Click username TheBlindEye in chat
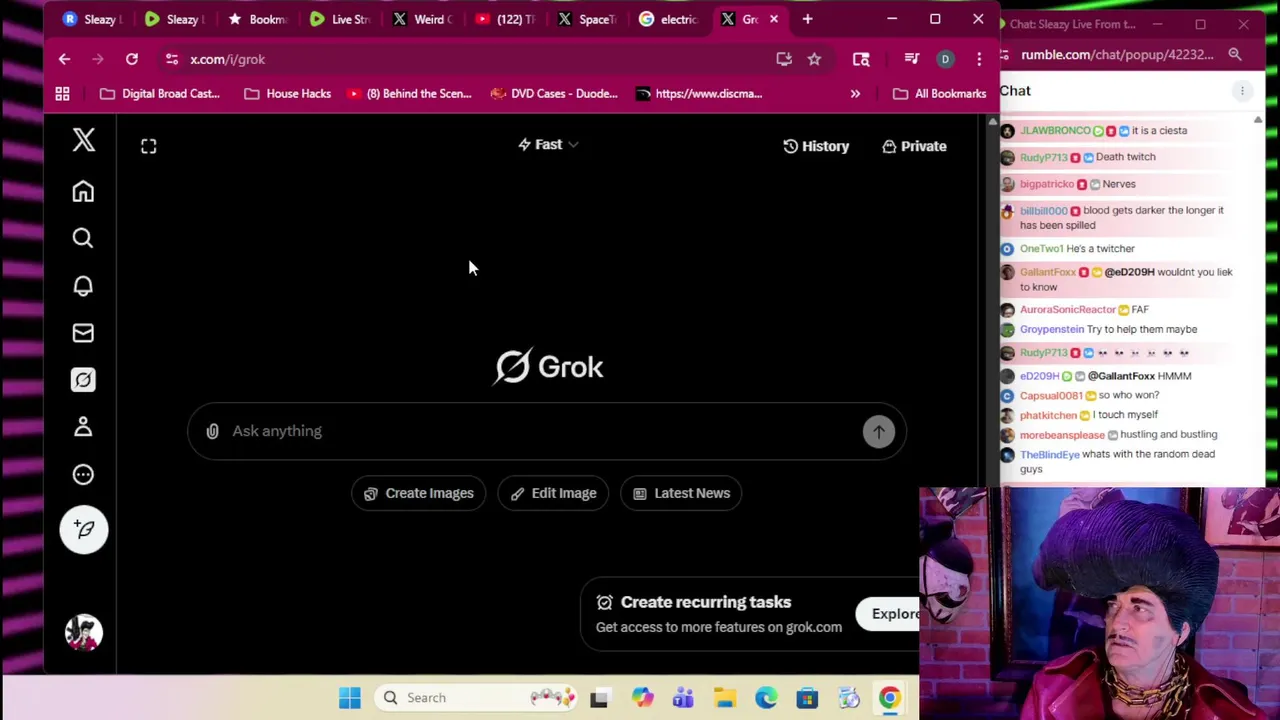This screenshot has height=720, width=1280. 1049,454
